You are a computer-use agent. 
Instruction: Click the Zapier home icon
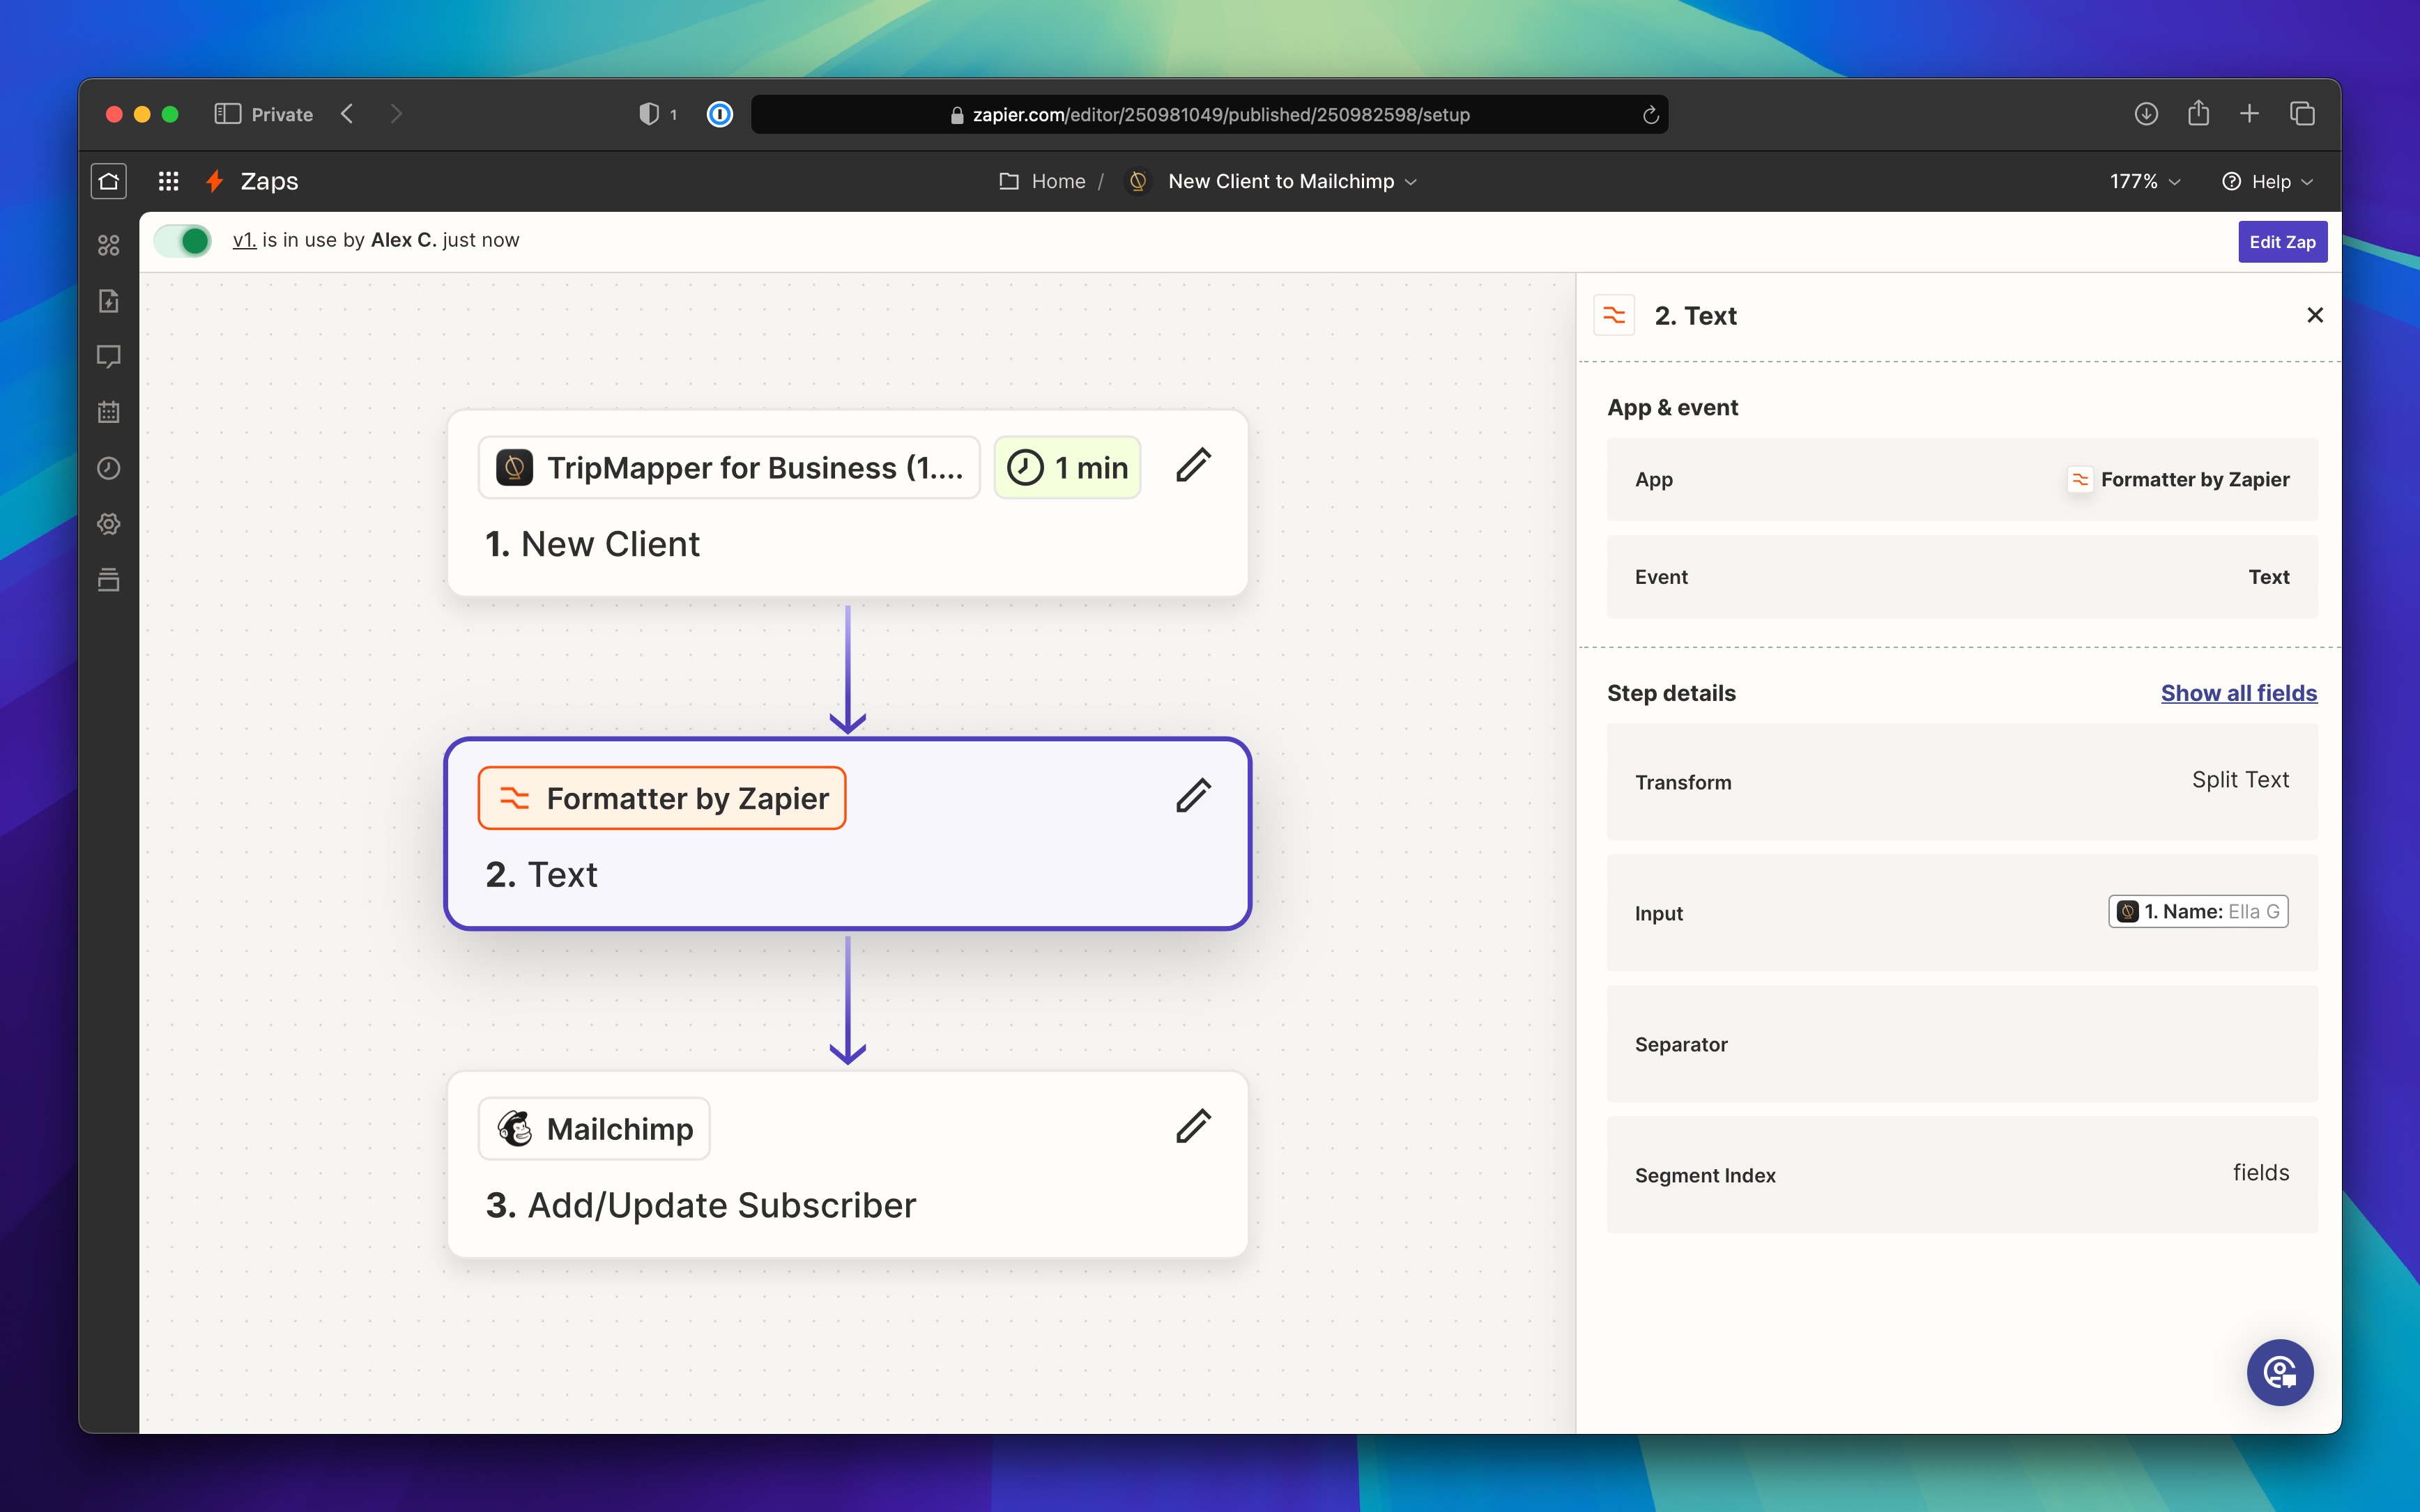[108, 181]
